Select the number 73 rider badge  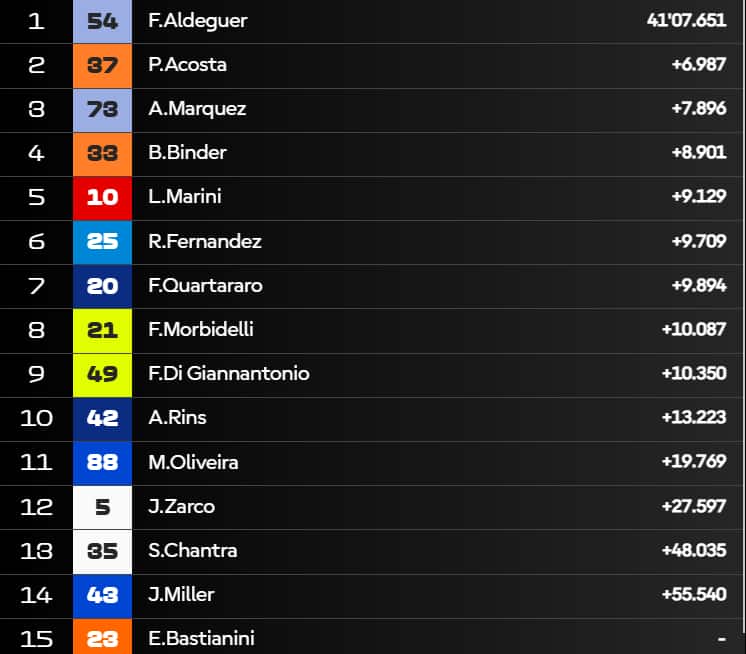102,109
